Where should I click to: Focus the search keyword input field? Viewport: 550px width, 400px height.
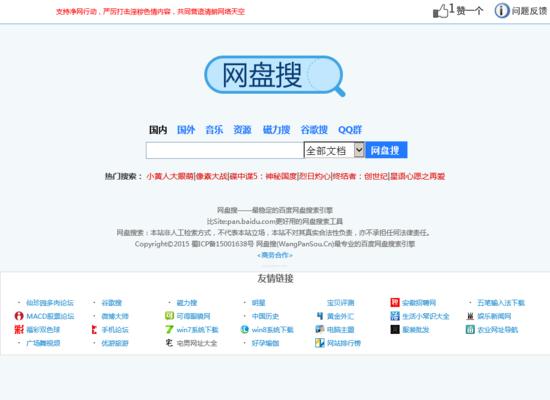point(225,150)
